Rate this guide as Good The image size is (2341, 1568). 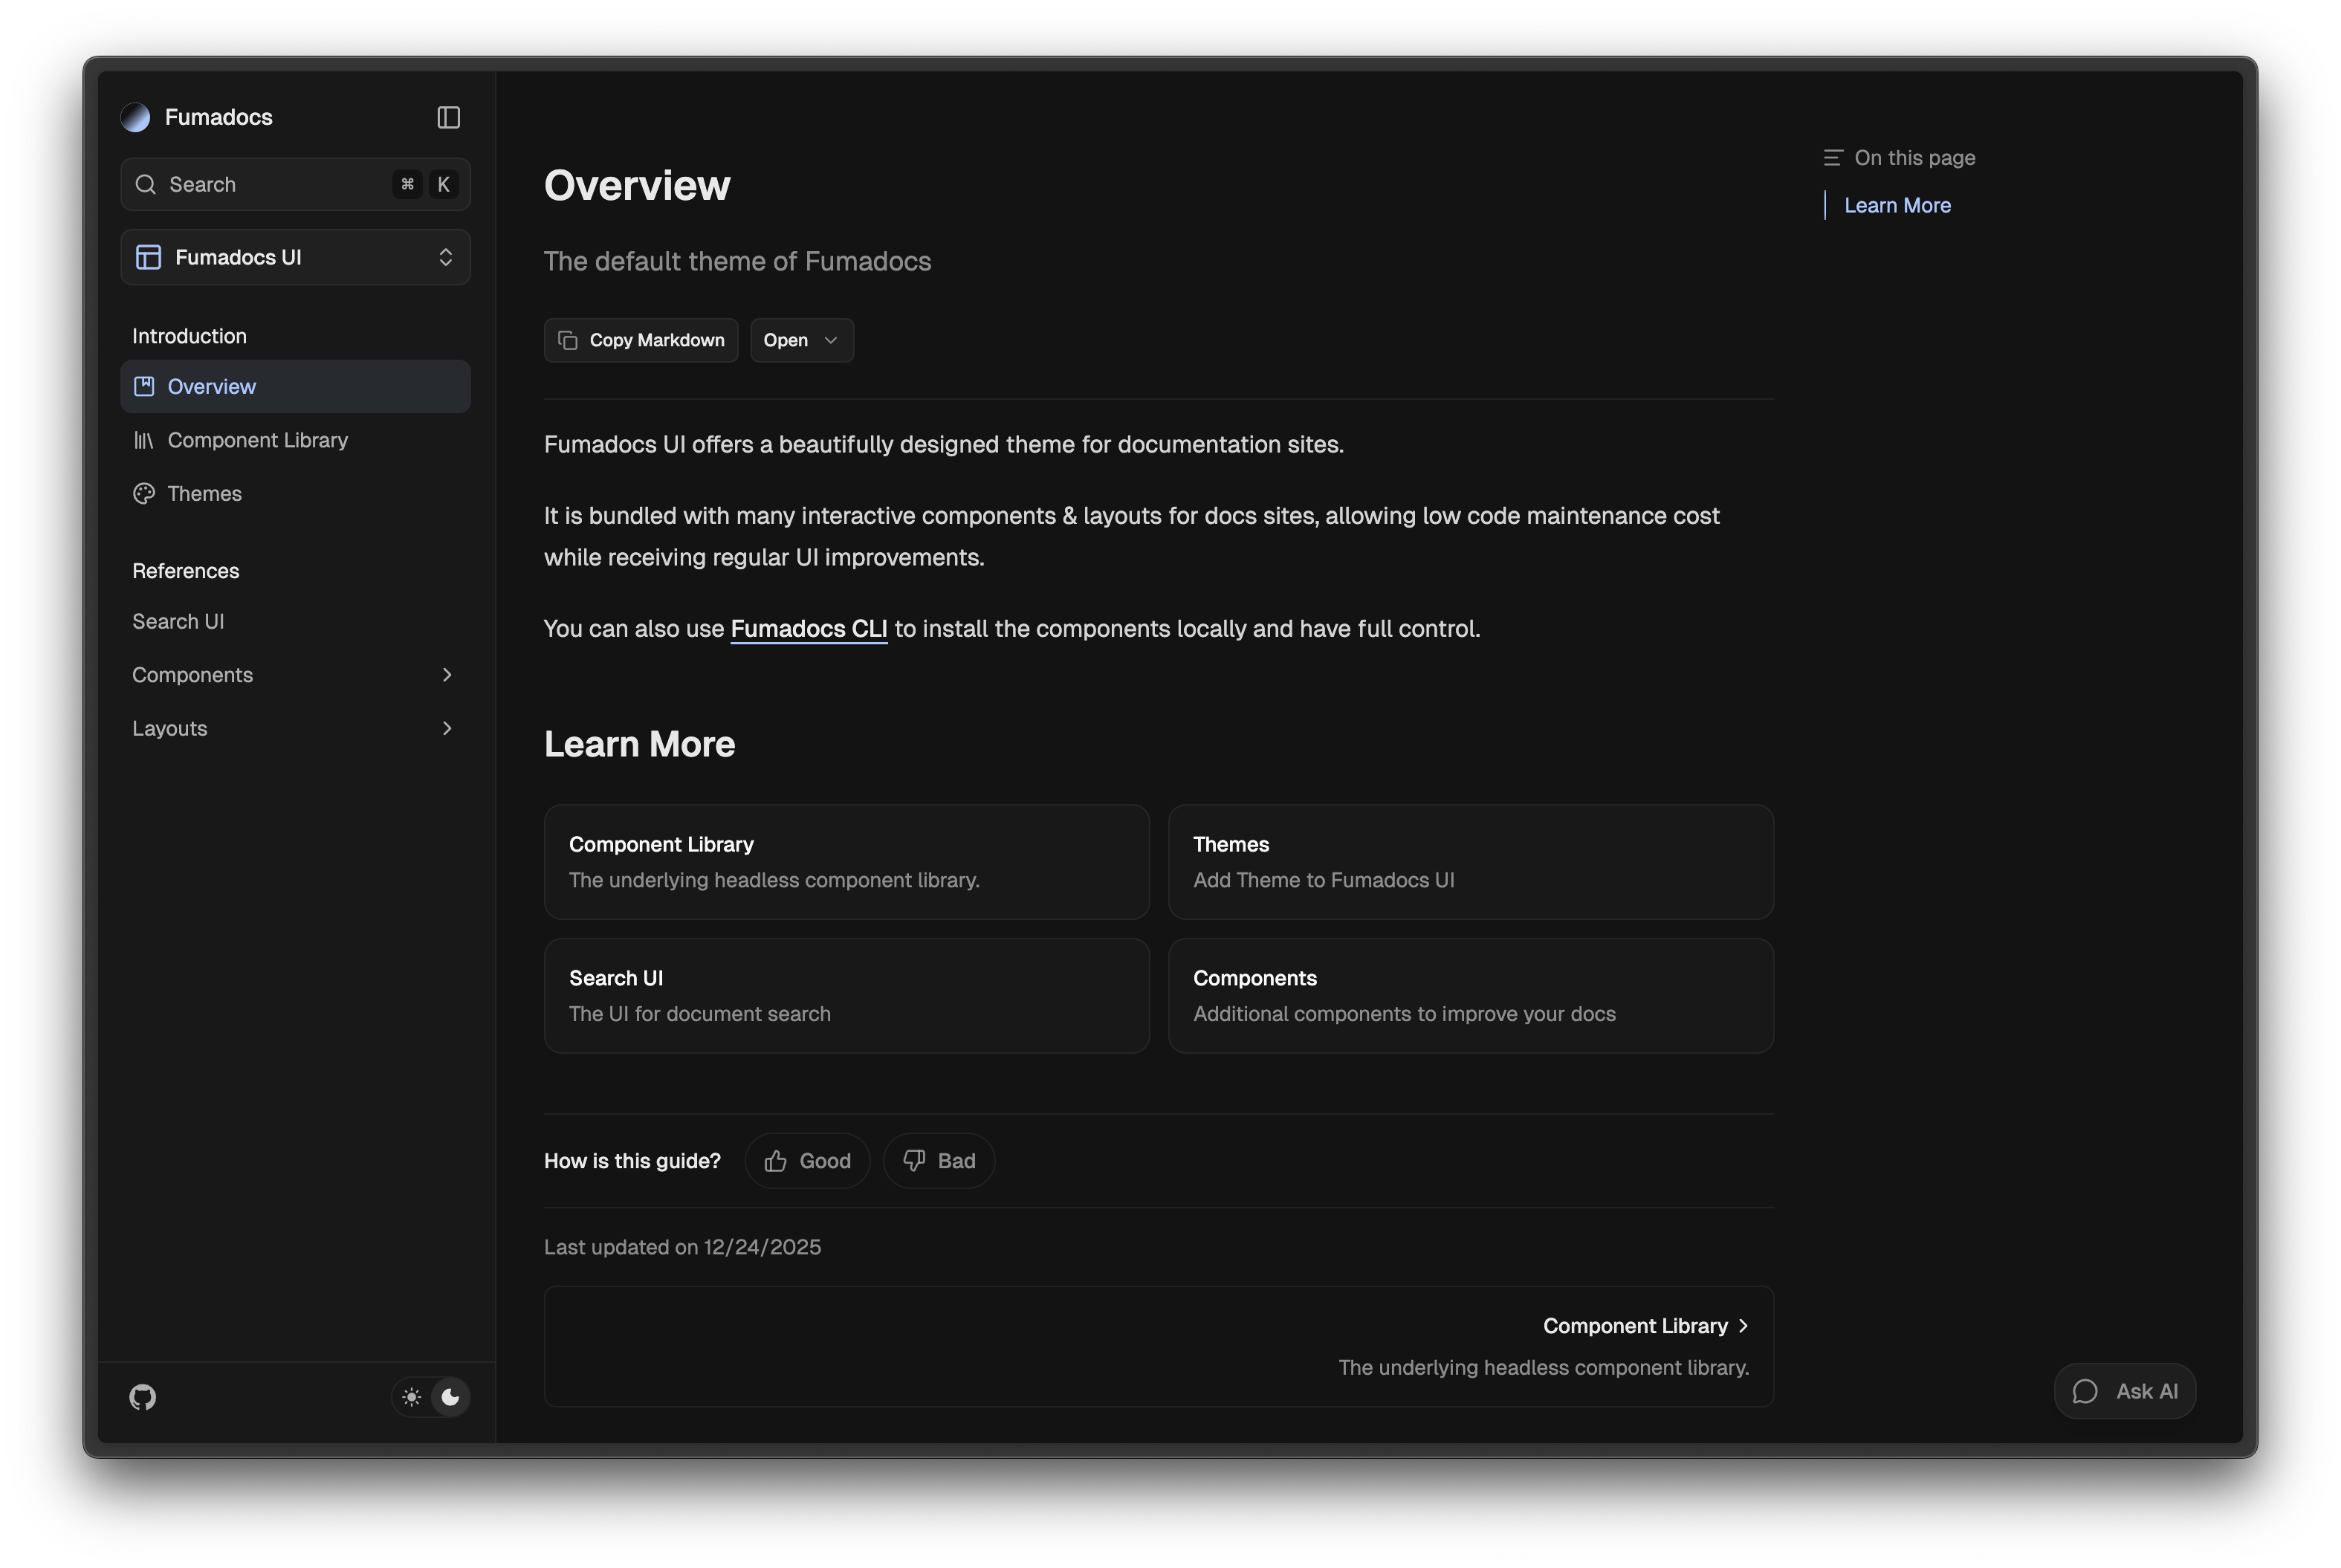click(806, 1160)
